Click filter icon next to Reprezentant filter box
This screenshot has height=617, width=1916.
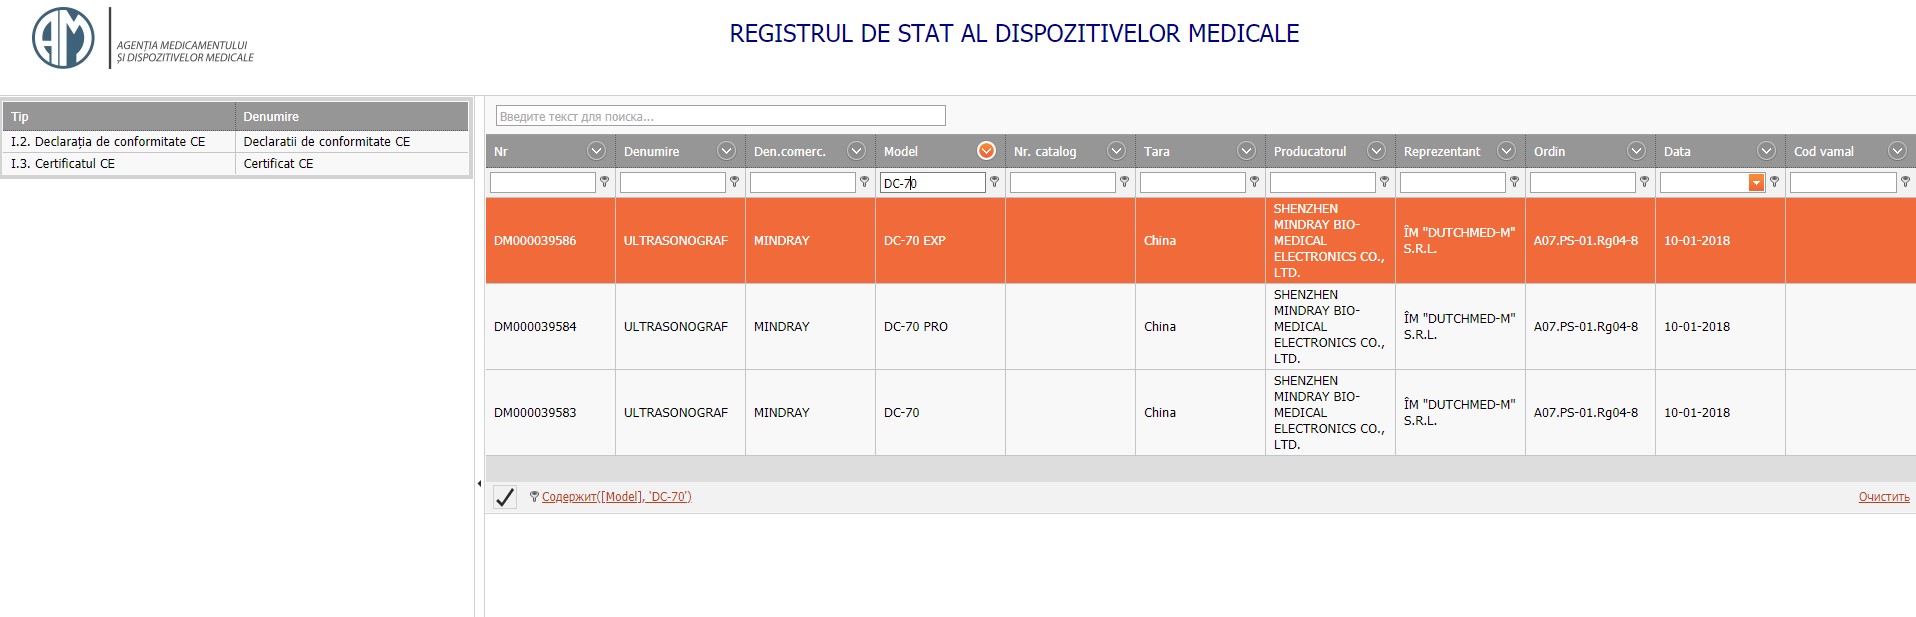1514,182
